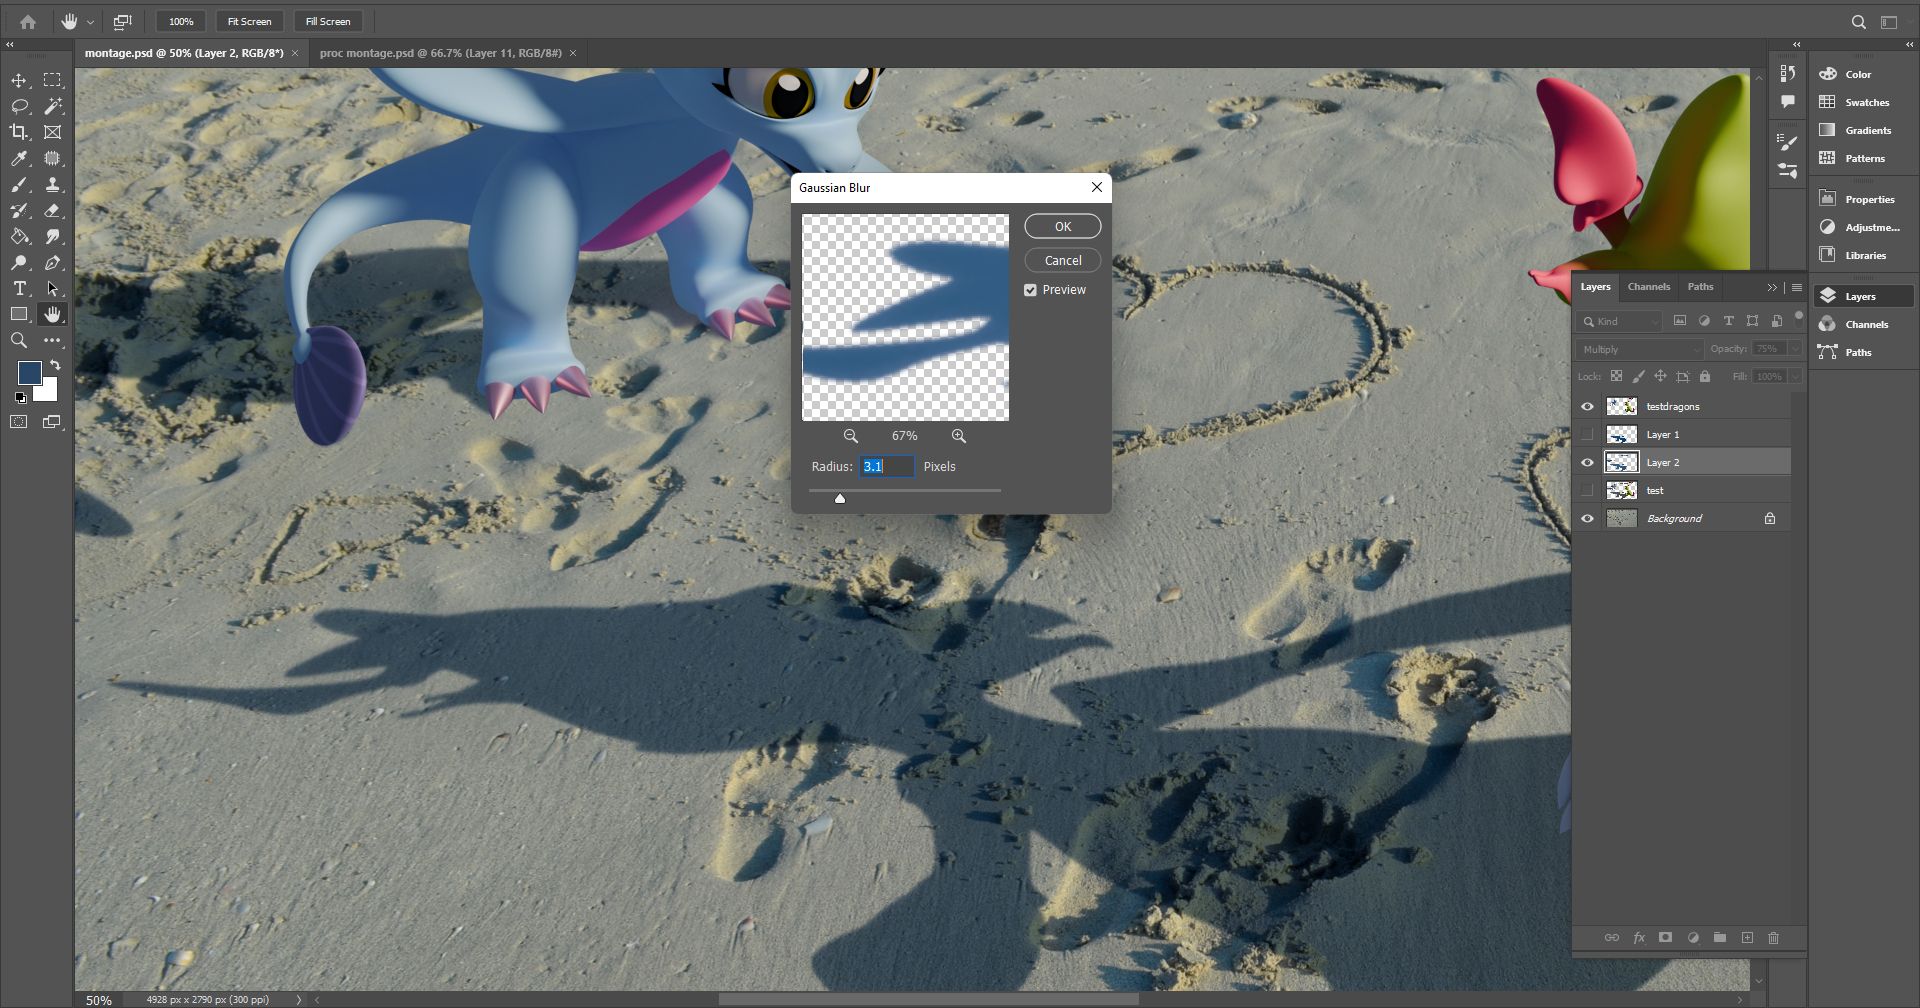Hide Layer 2 visibility
Image resolution: width=1920 pixels, height=1008 pixels.
click(1587, 463)
